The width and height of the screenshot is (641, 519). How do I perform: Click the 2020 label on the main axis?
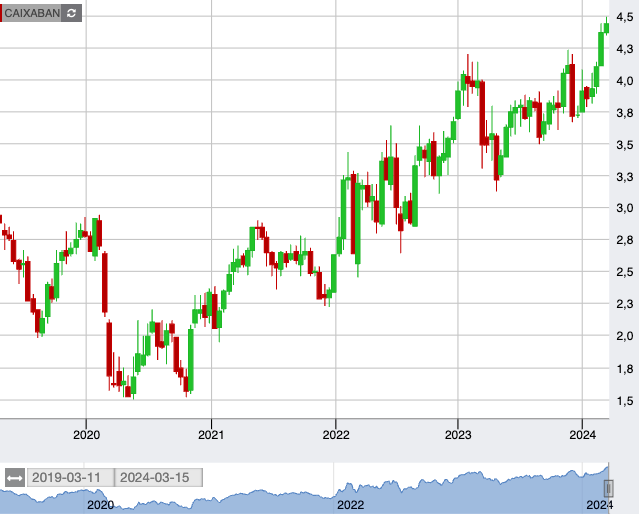(86, 435)
